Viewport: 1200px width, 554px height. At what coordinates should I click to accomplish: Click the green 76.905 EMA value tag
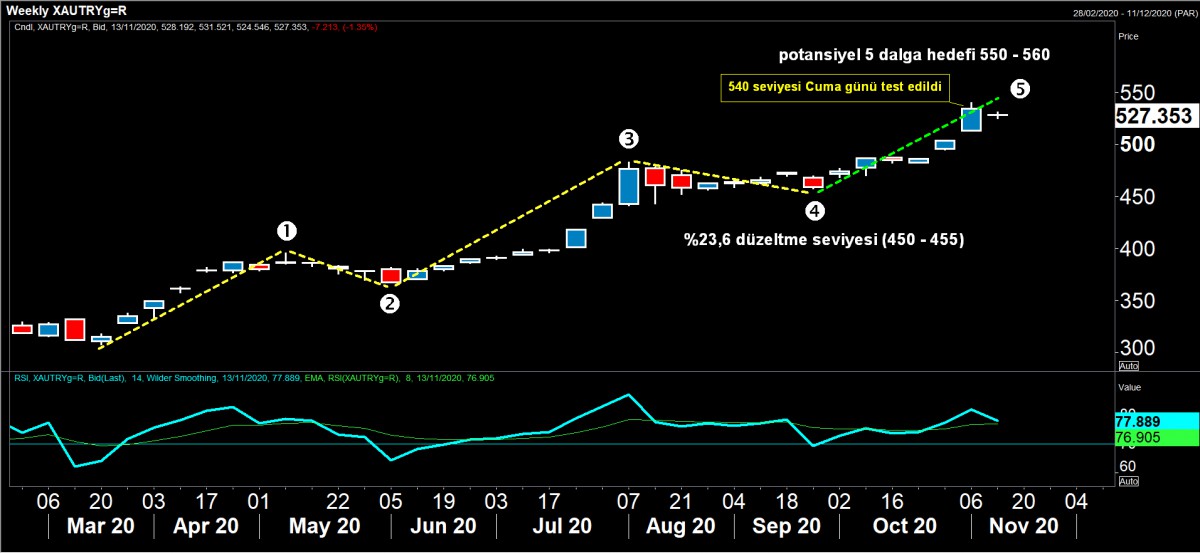click(1155, 438)
